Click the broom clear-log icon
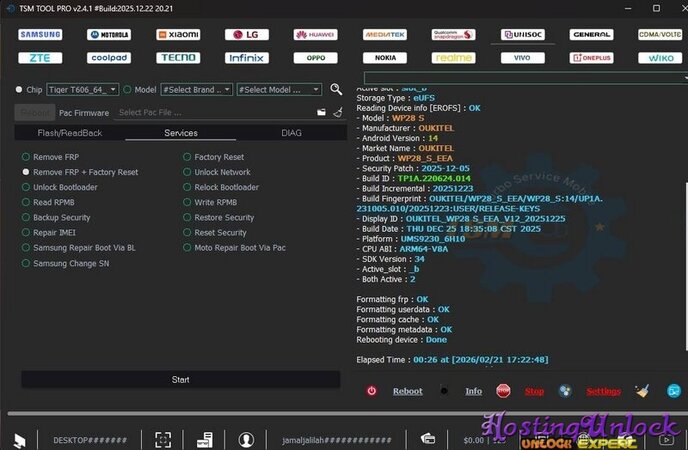Screen dimensions: 688x450 pos(641,391)
